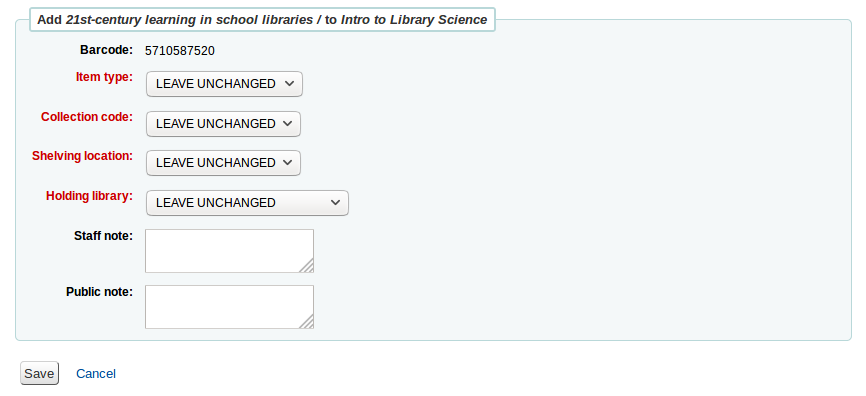The height and width of the screenshot is (396, 866).
Task: Save the course reserve item
Action: point(39,373)
